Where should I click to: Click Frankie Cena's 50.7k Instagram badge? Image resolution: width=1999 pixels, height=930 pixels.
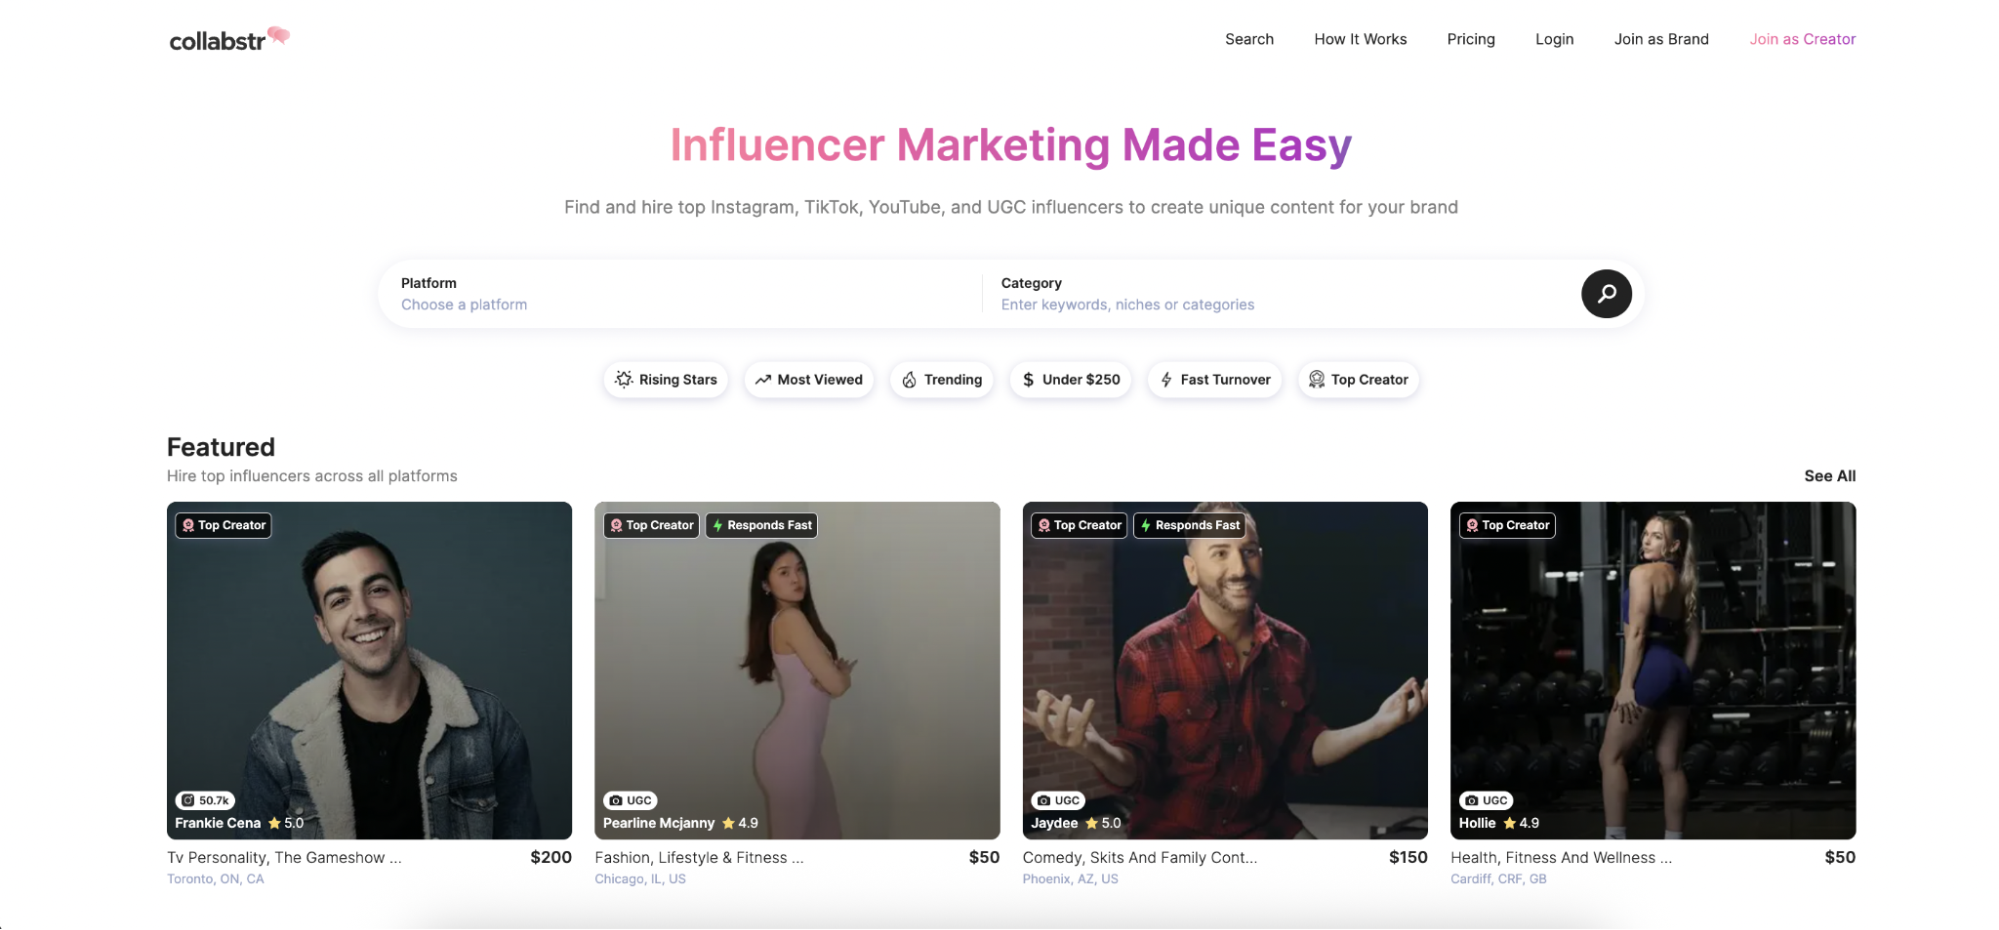tap(205, 800)
